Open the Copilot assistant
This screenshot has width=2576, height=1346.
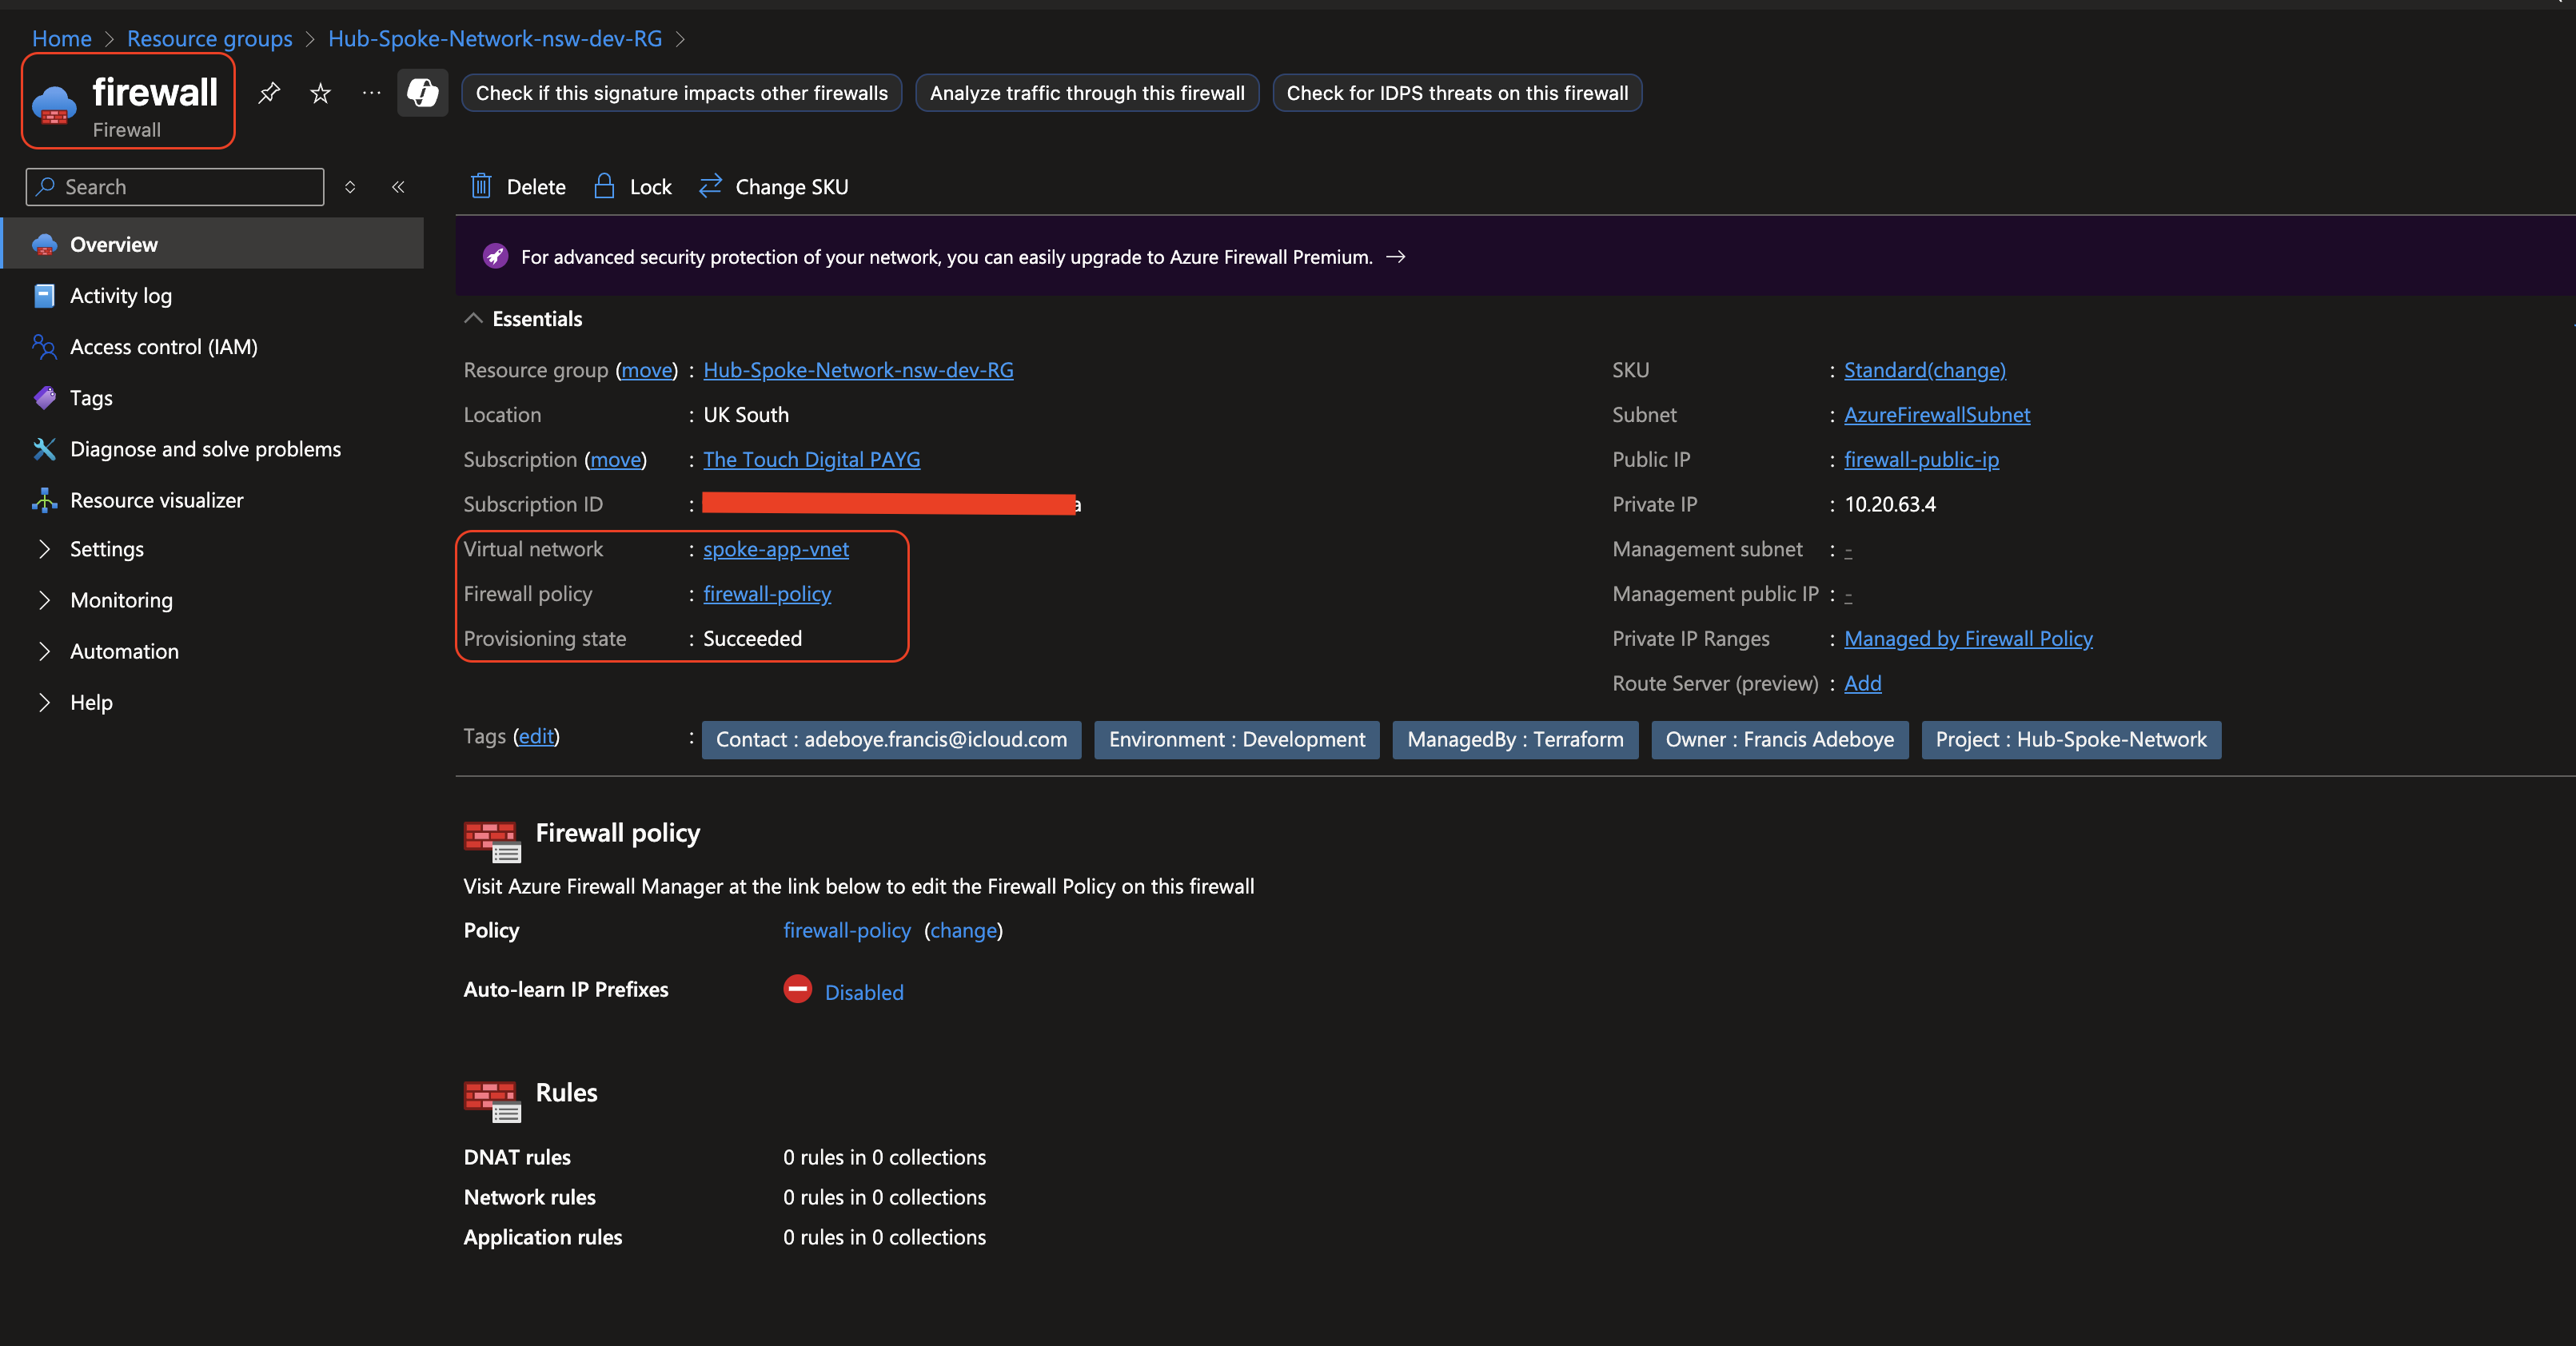[422, 93]
